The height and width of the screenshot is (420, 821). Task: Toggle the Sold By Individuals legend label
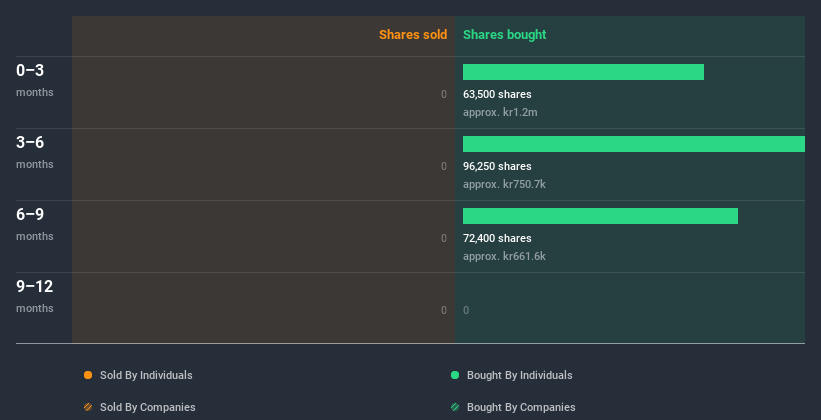point(146,375)
